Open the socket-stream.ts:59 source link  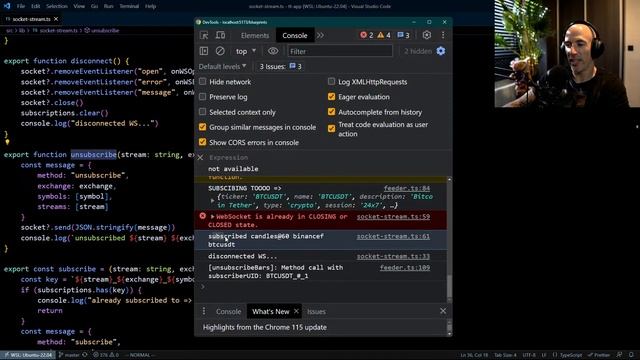393,217
